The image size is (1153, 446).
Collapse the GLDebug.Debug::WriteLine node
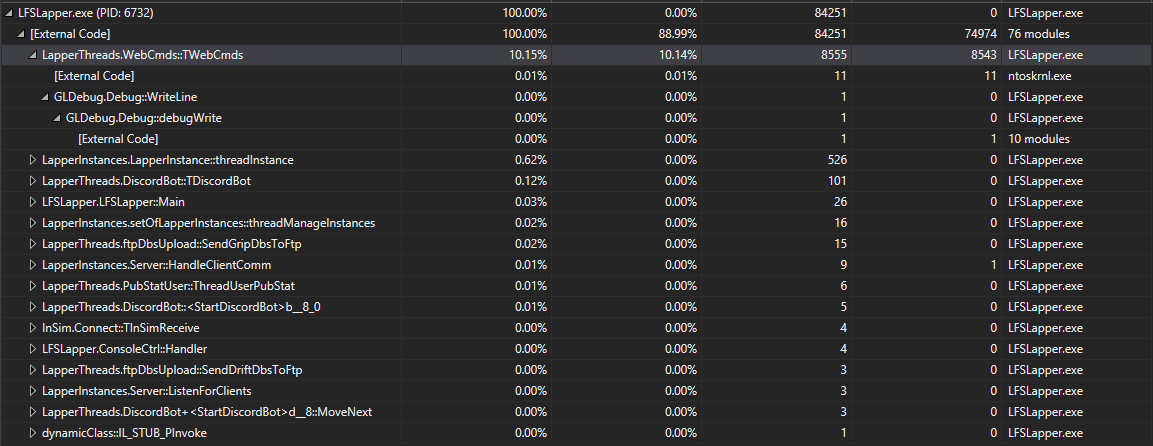coord(45,97)
